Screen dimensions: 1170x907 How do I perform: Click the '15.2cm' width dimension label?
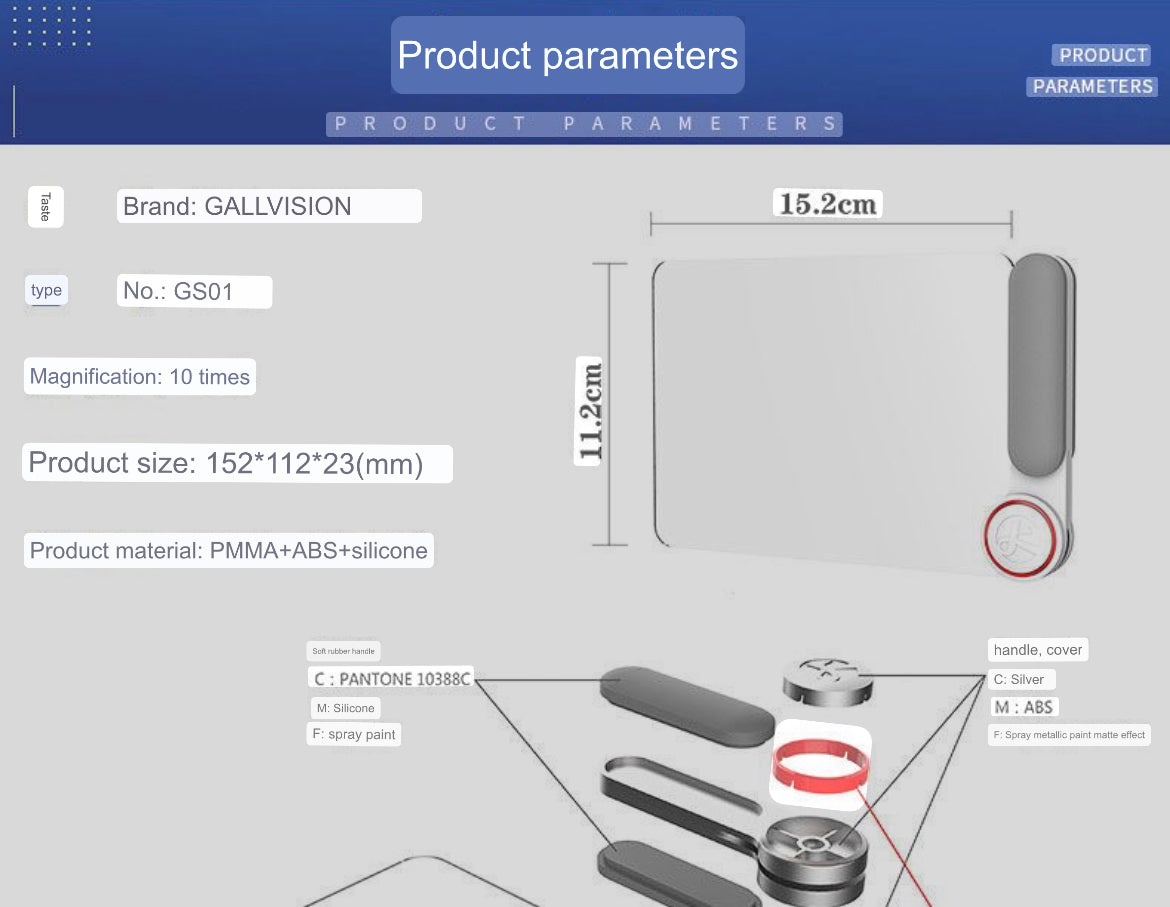[x=827, y=204]
